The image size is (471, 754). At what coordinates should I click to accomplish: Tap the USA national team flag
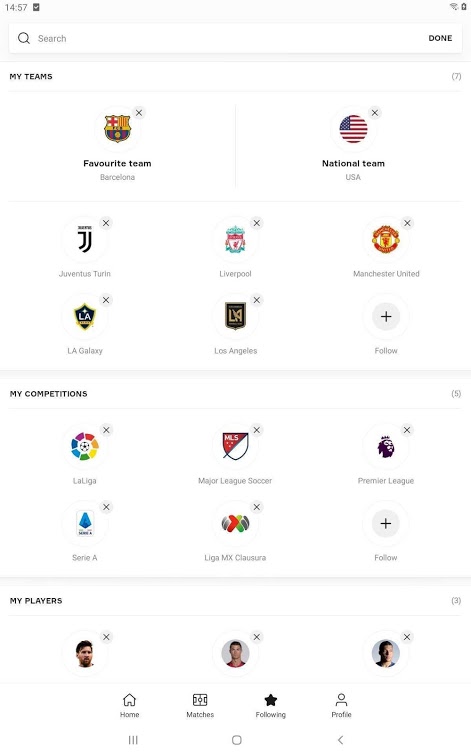pyautogui.click(x=353, y=129)
